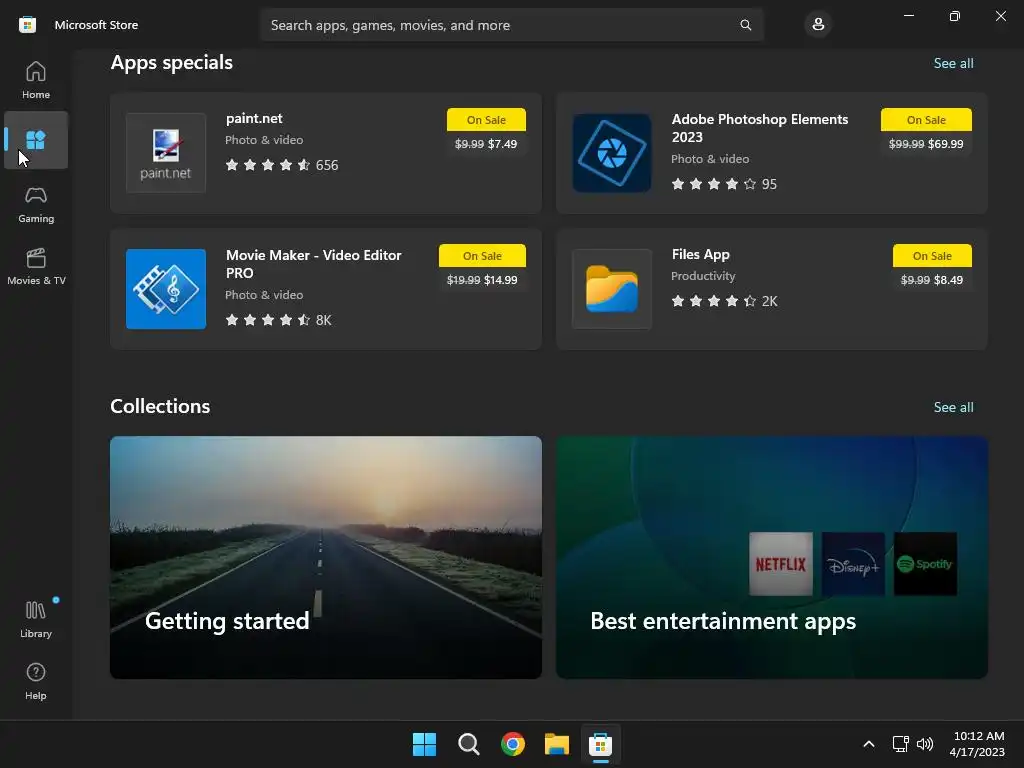
Task: Click Movie Maker On Sale badge
Action: click(482, 255)
